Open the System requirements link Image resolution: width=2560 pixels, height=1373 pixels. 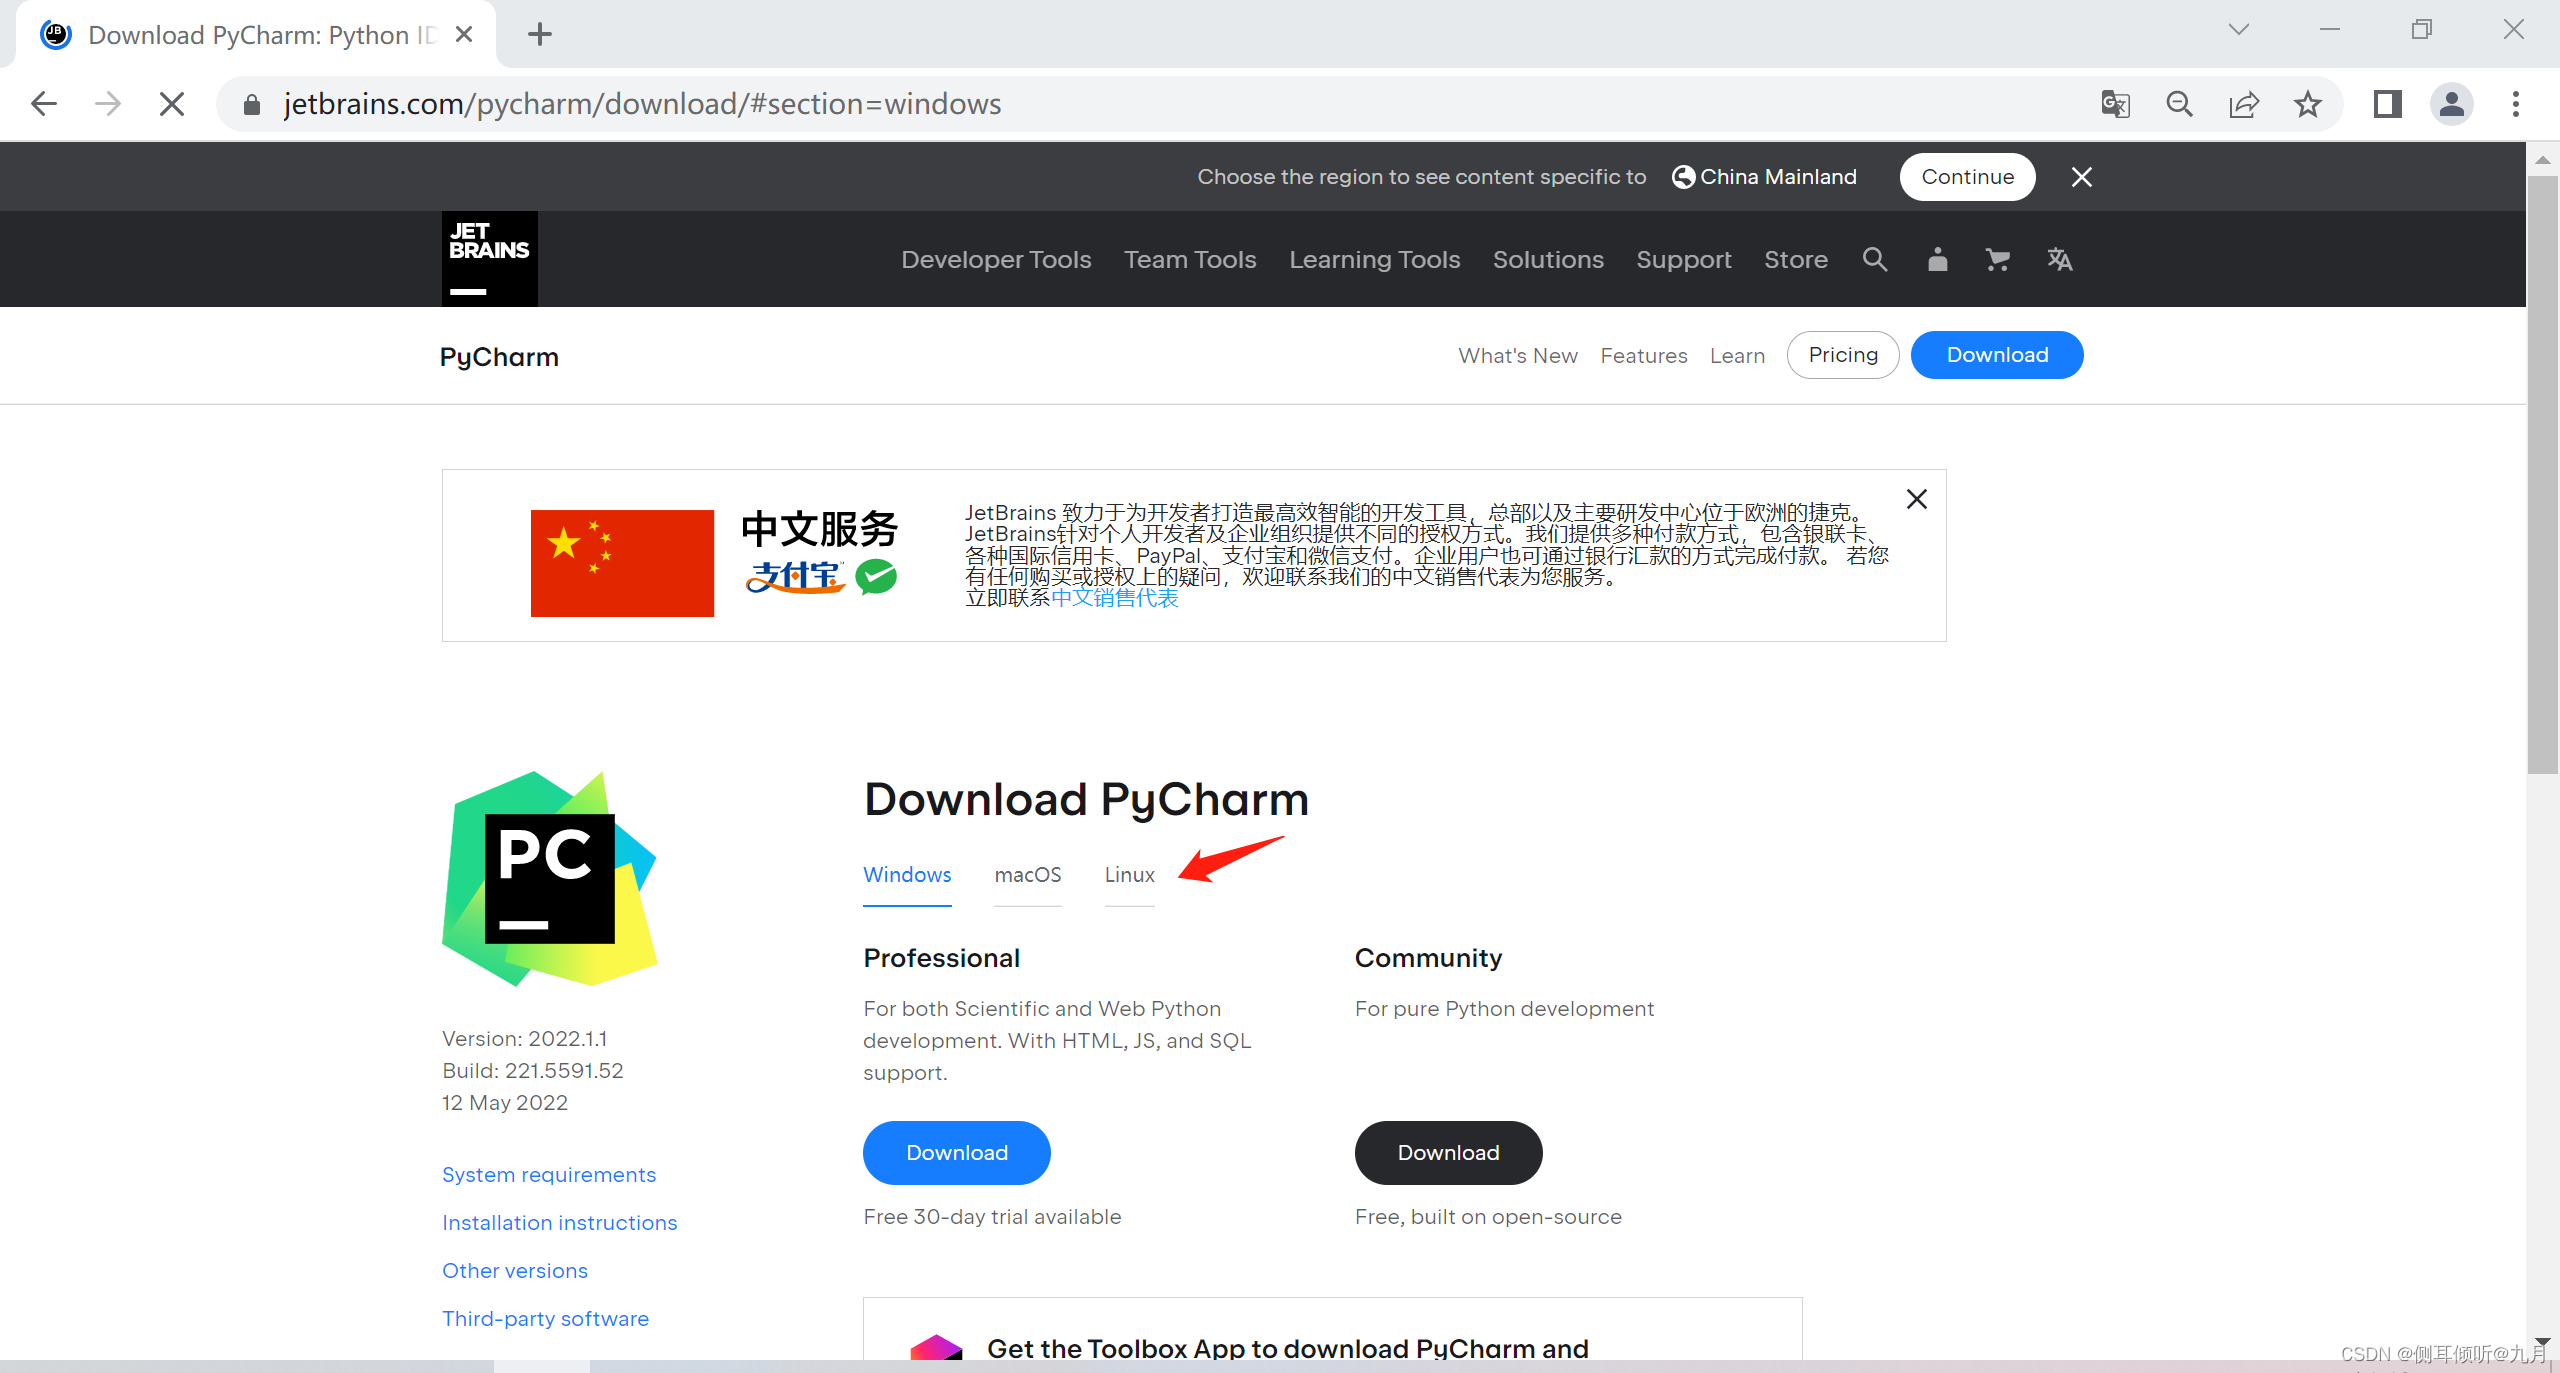pos(549,1175)
